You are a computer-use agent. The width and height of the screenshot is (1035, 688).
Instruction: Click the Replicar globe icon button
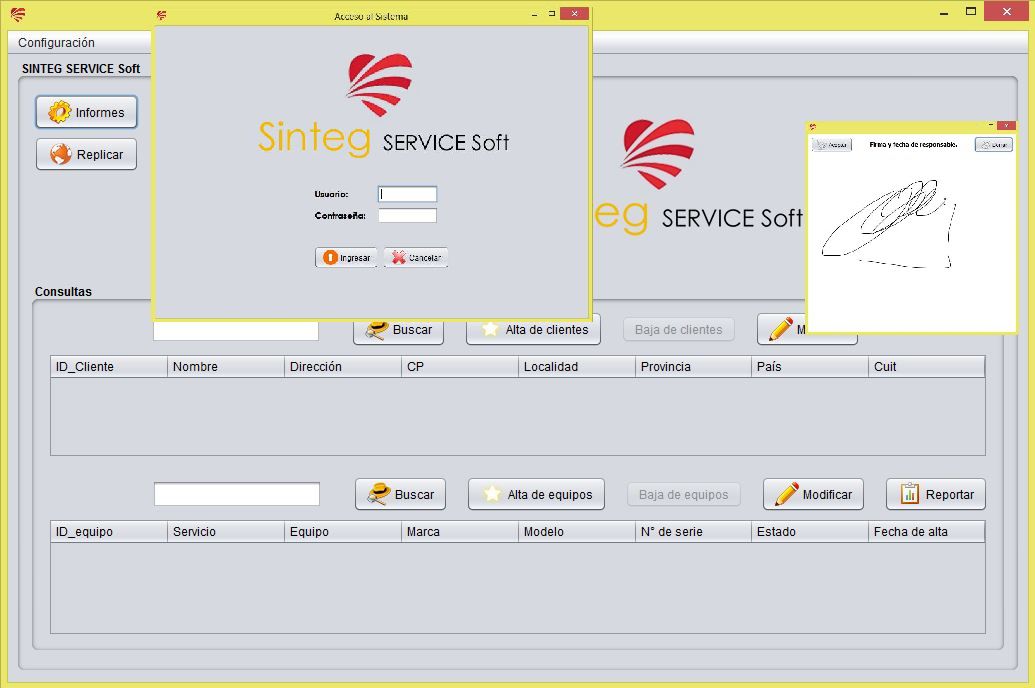point(87,155)
